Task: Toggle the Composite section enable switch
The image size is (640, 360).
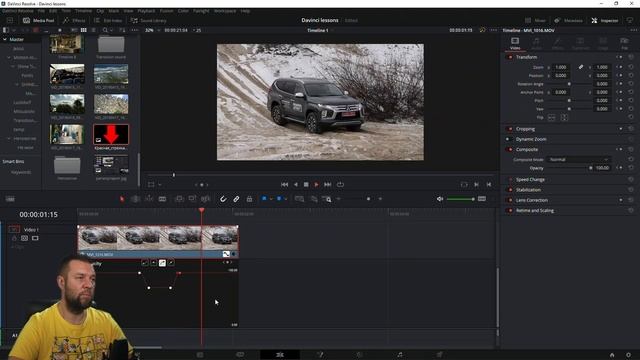Action: [510, 149]
